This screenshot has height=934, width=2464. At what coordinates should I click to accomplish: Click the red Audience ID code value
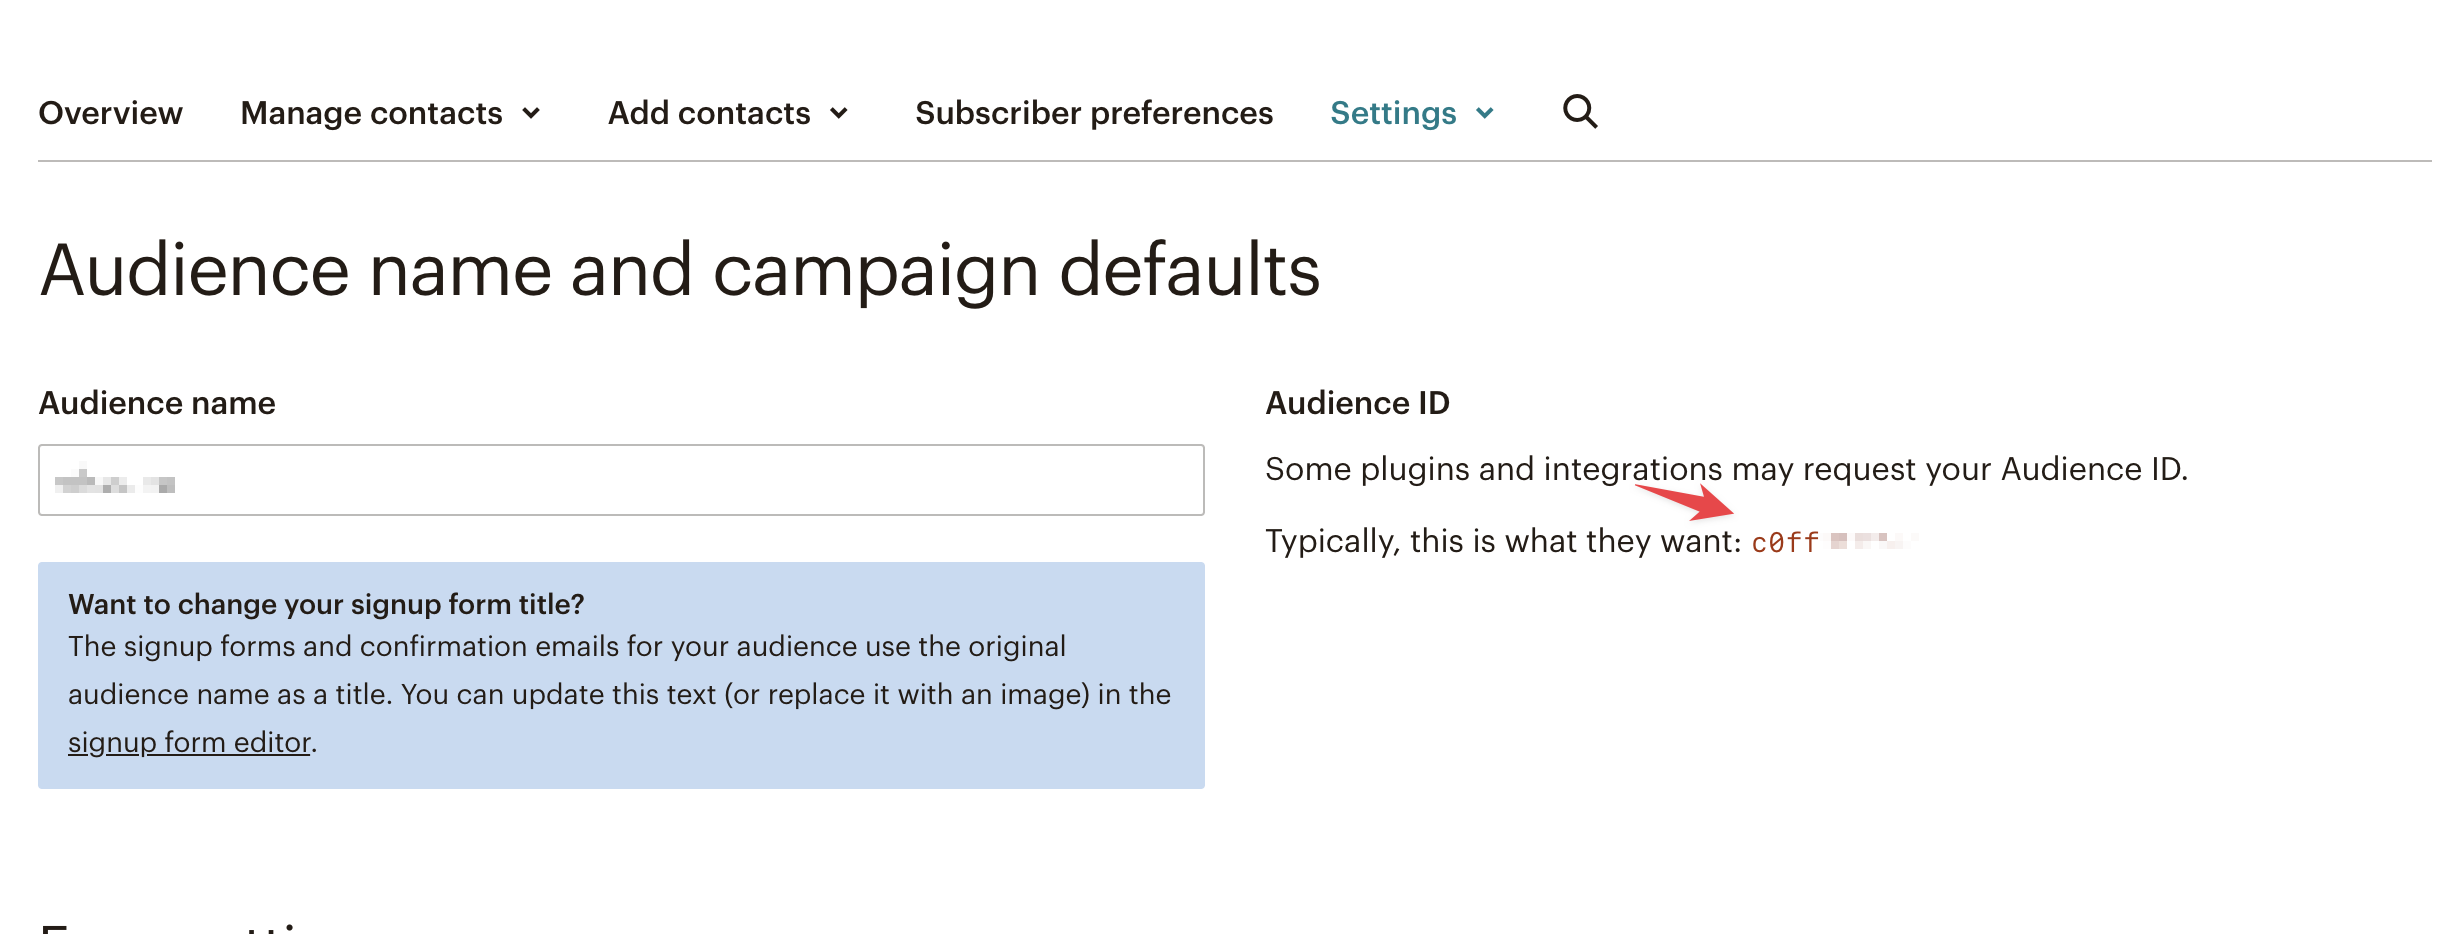click(x=1784, y=542)
